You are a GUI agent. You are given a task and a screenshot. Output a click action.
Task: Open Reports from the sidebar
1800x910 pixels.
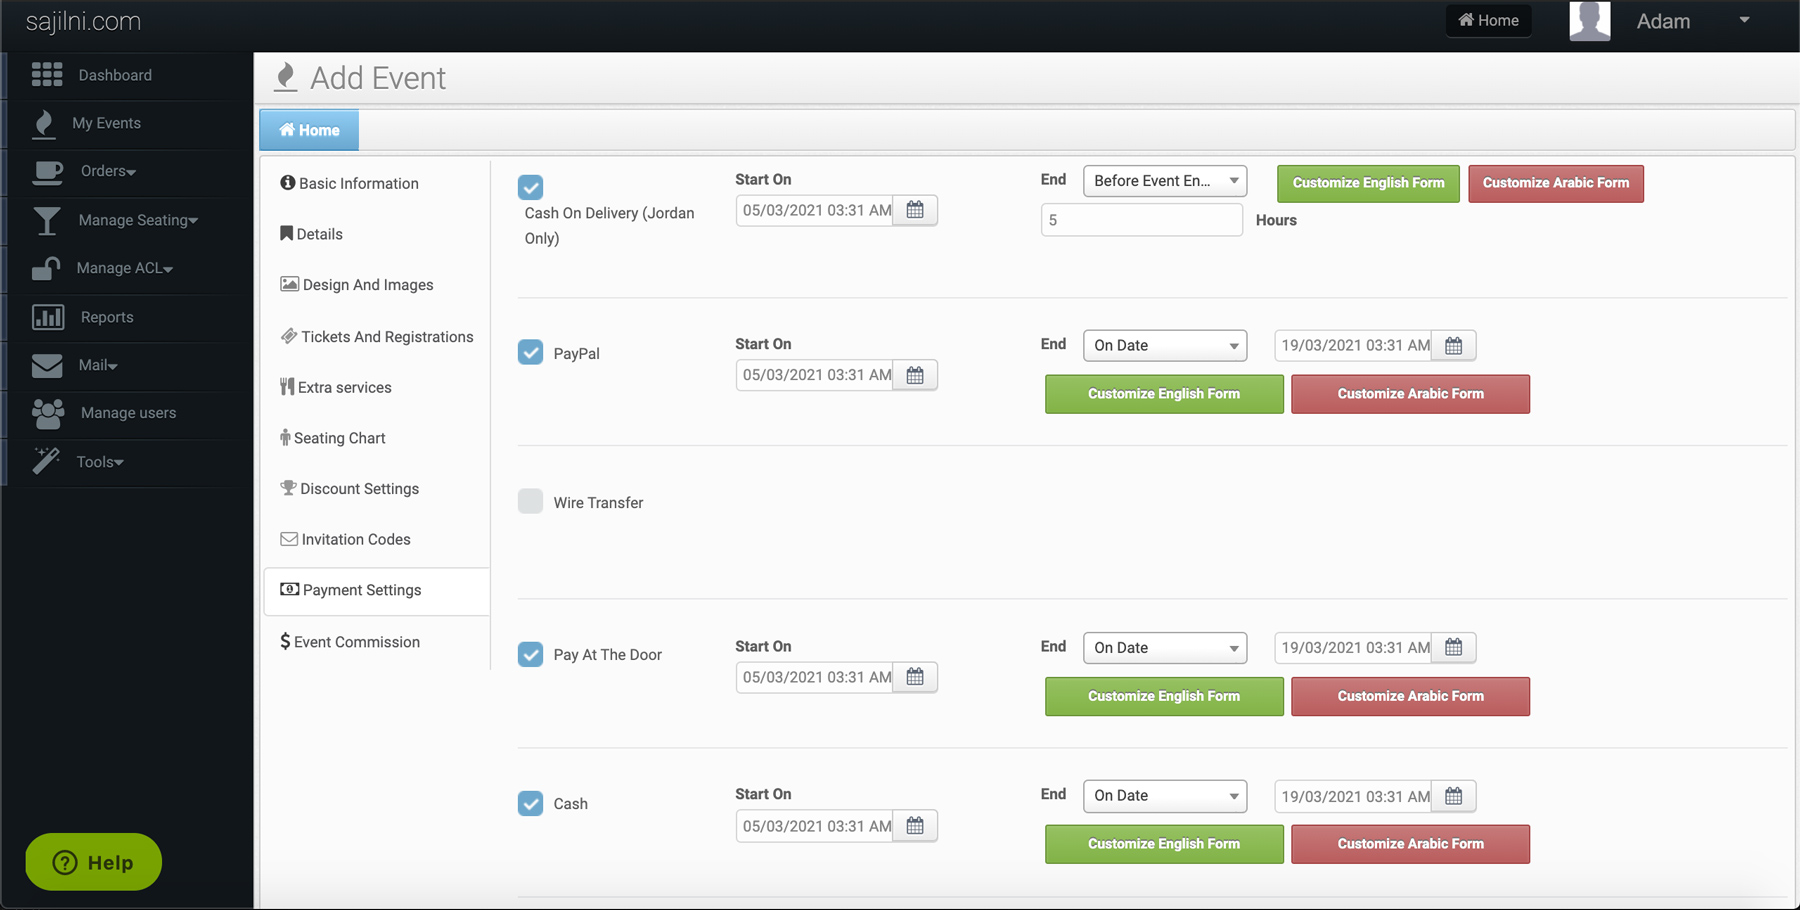[x=107, y=317]
